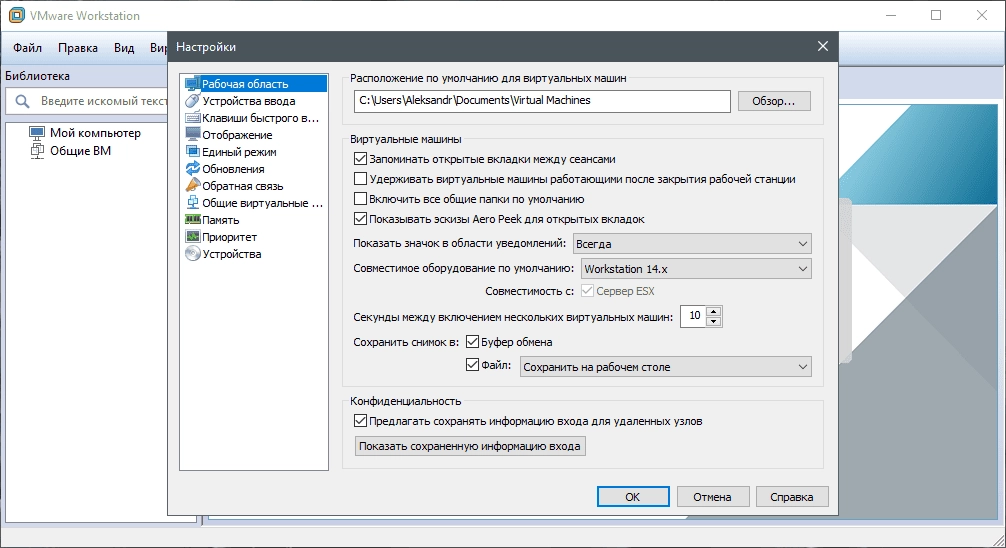Click the Единый режим icon
1006x548 pixels.
192,151
